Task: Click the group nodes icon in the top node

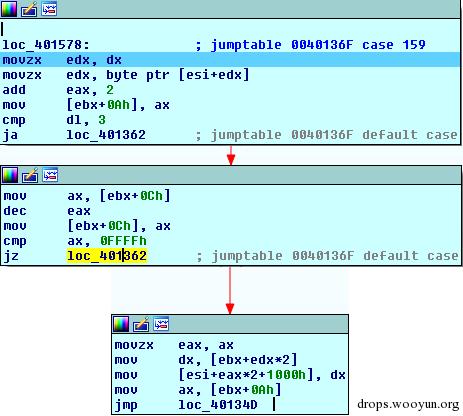Action: (49, 9)
